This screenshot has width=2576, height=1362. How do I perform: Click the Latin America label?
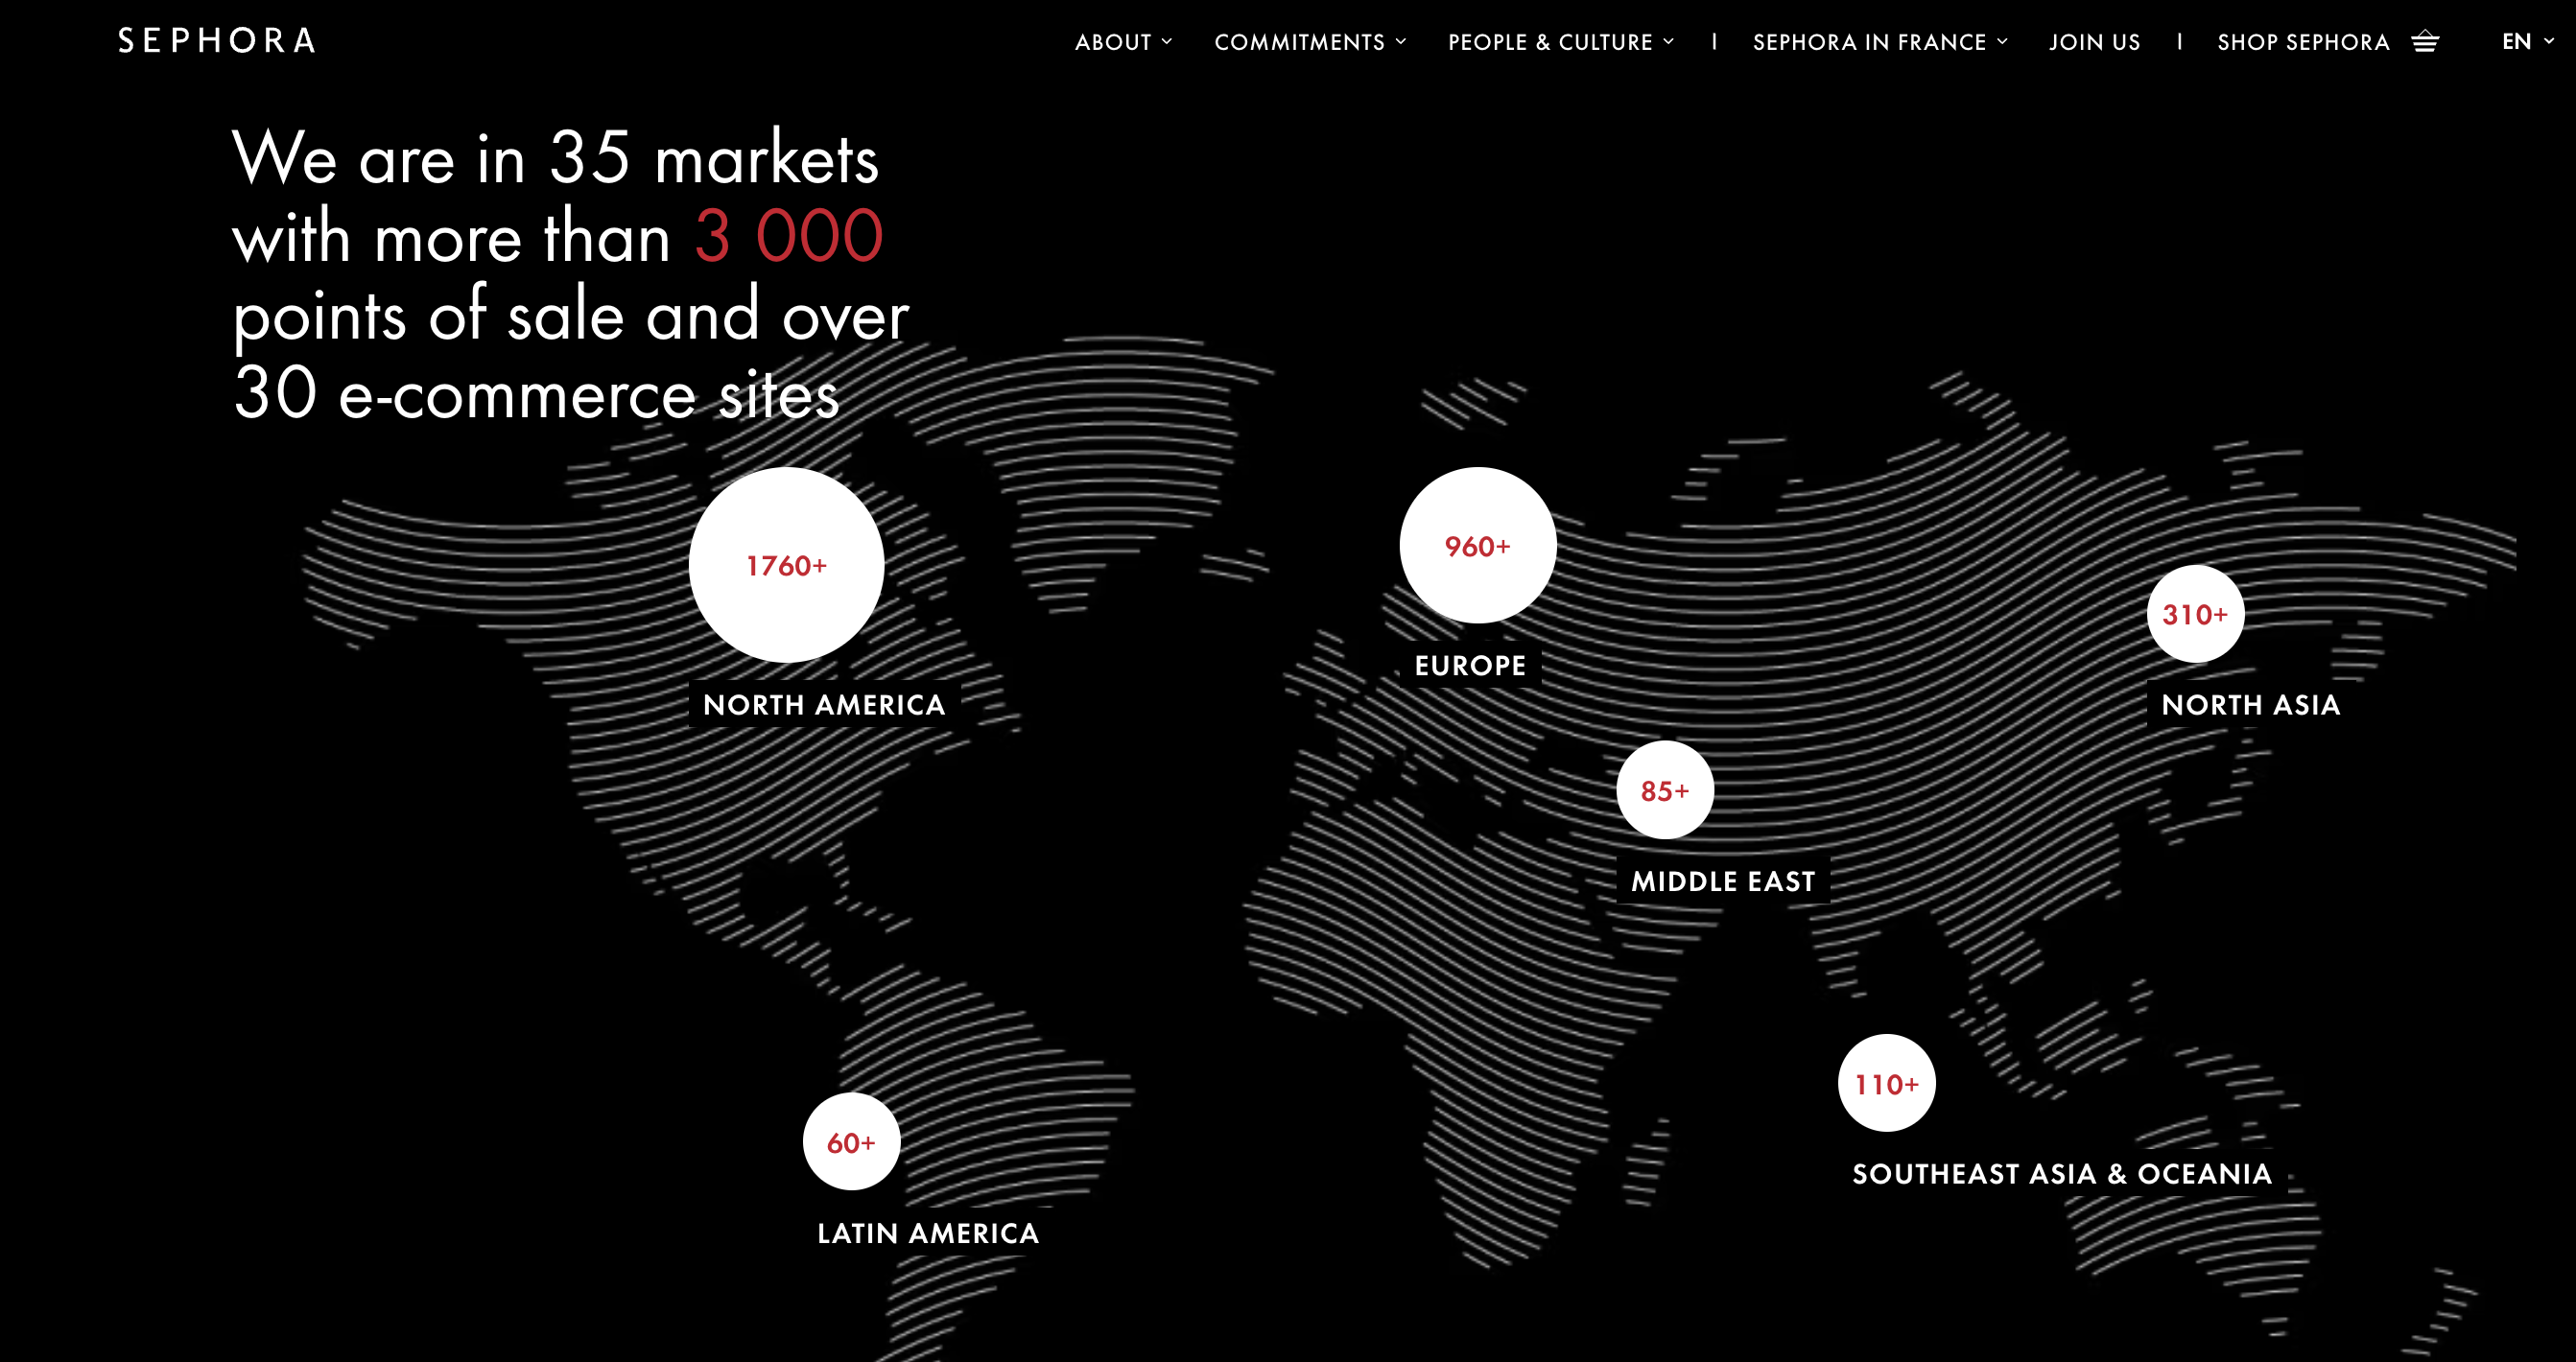[928, 1233]
